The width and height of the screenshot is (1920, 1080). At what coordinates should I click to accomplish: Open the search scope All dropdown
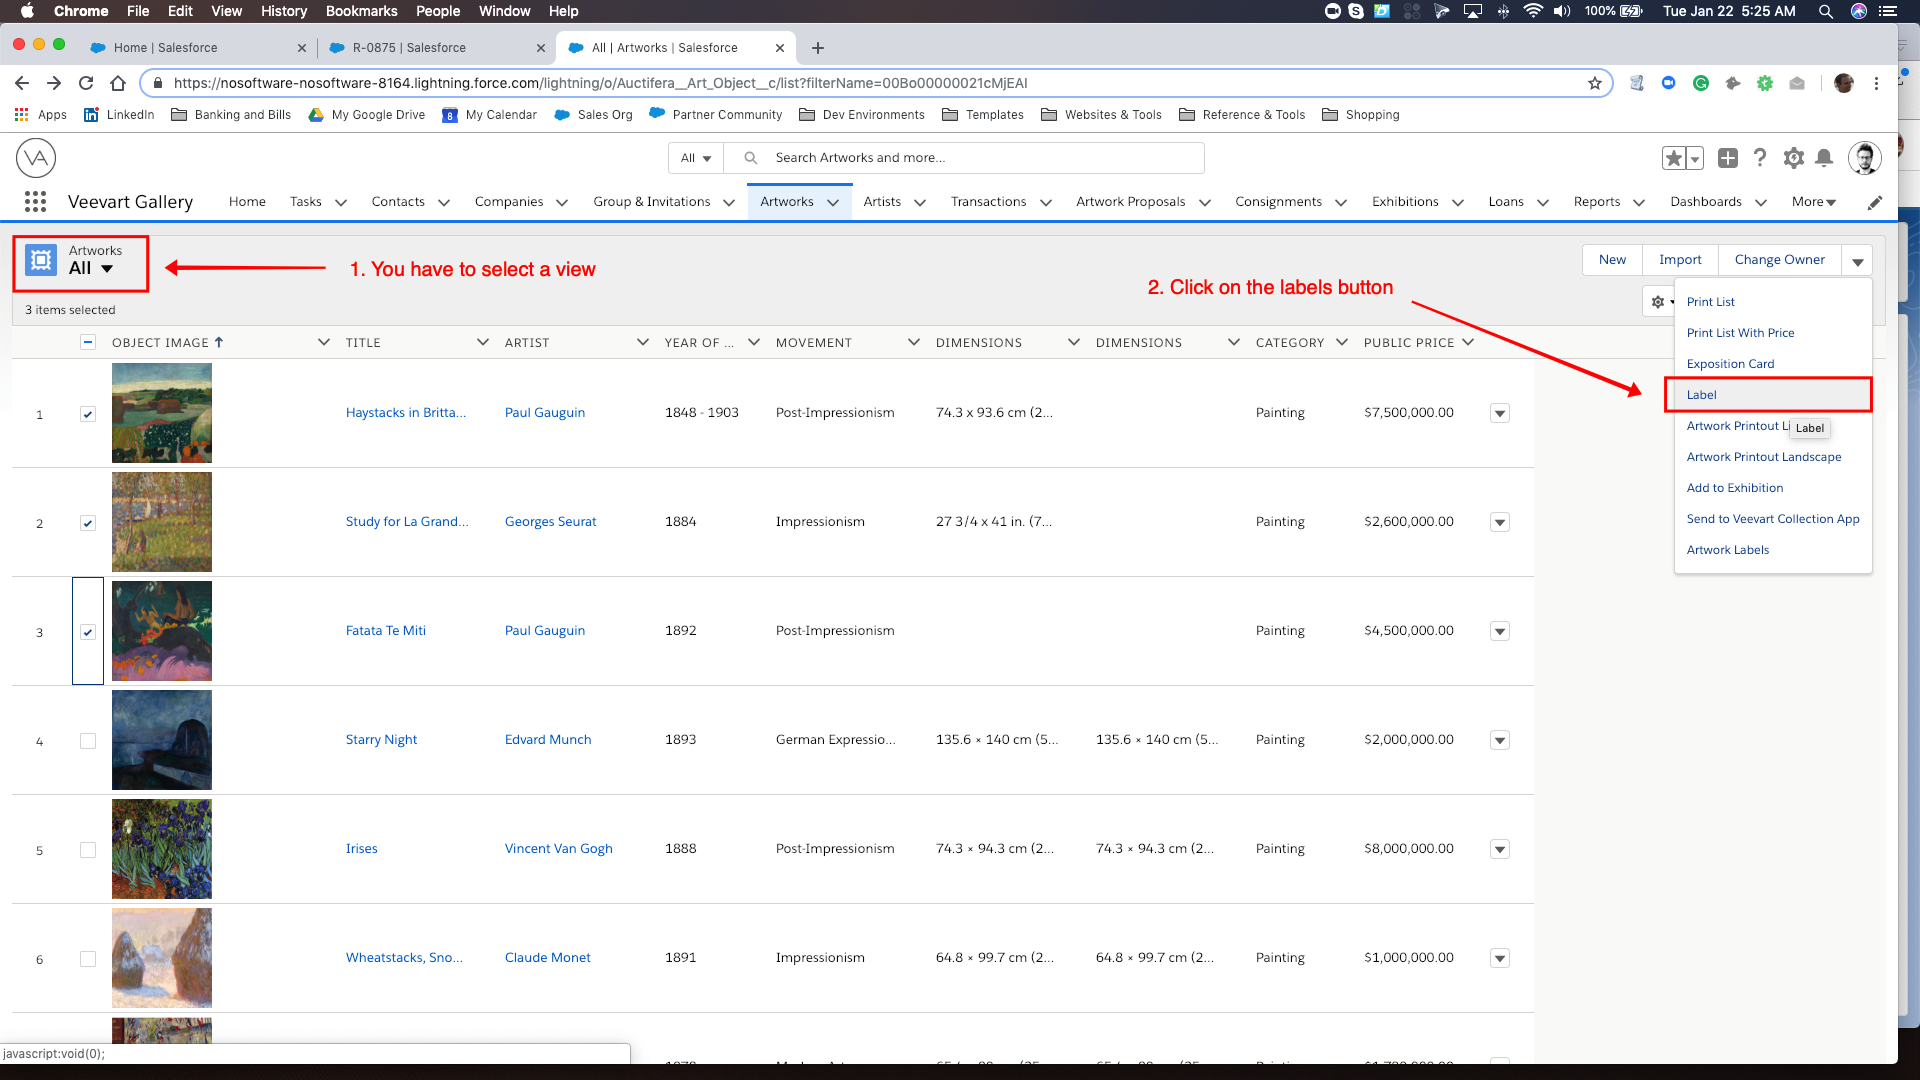pyautogui.click(x=696, y=158)
